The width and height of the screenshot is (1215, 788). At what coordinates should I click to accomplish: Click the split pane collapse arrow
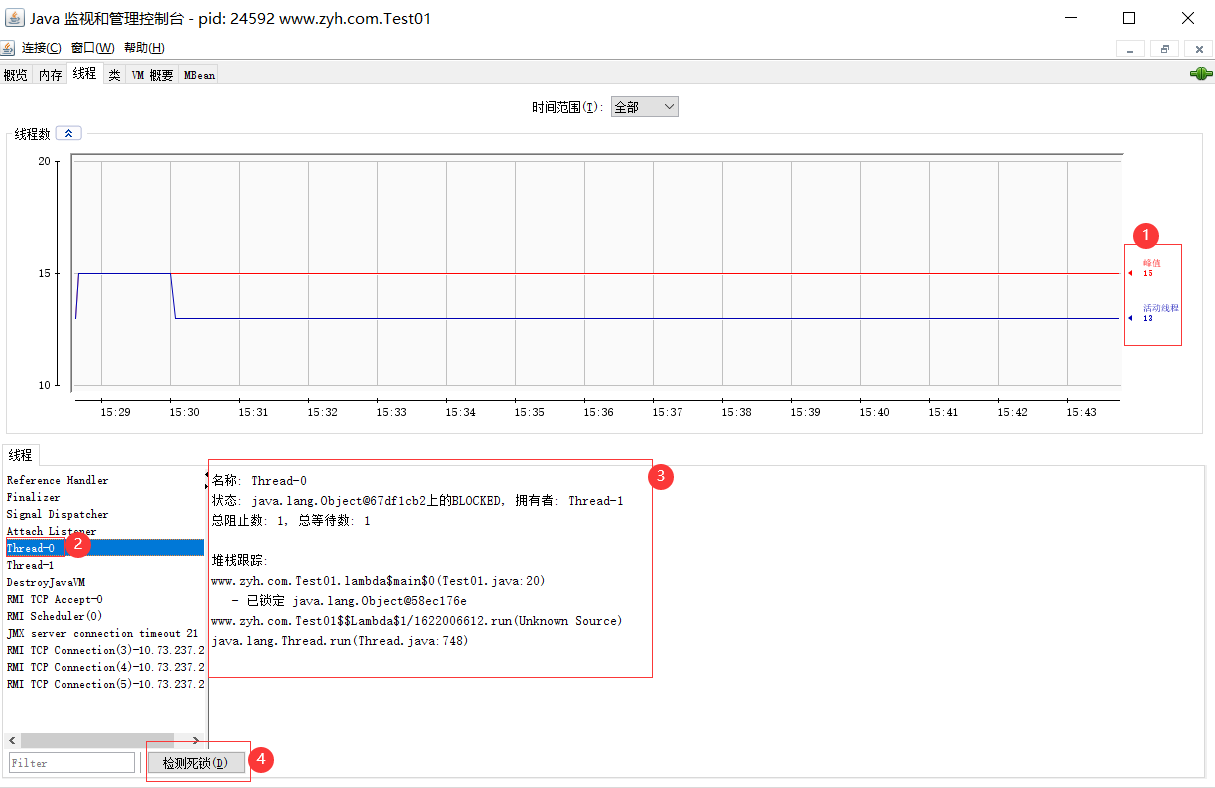tap(206, 475)
